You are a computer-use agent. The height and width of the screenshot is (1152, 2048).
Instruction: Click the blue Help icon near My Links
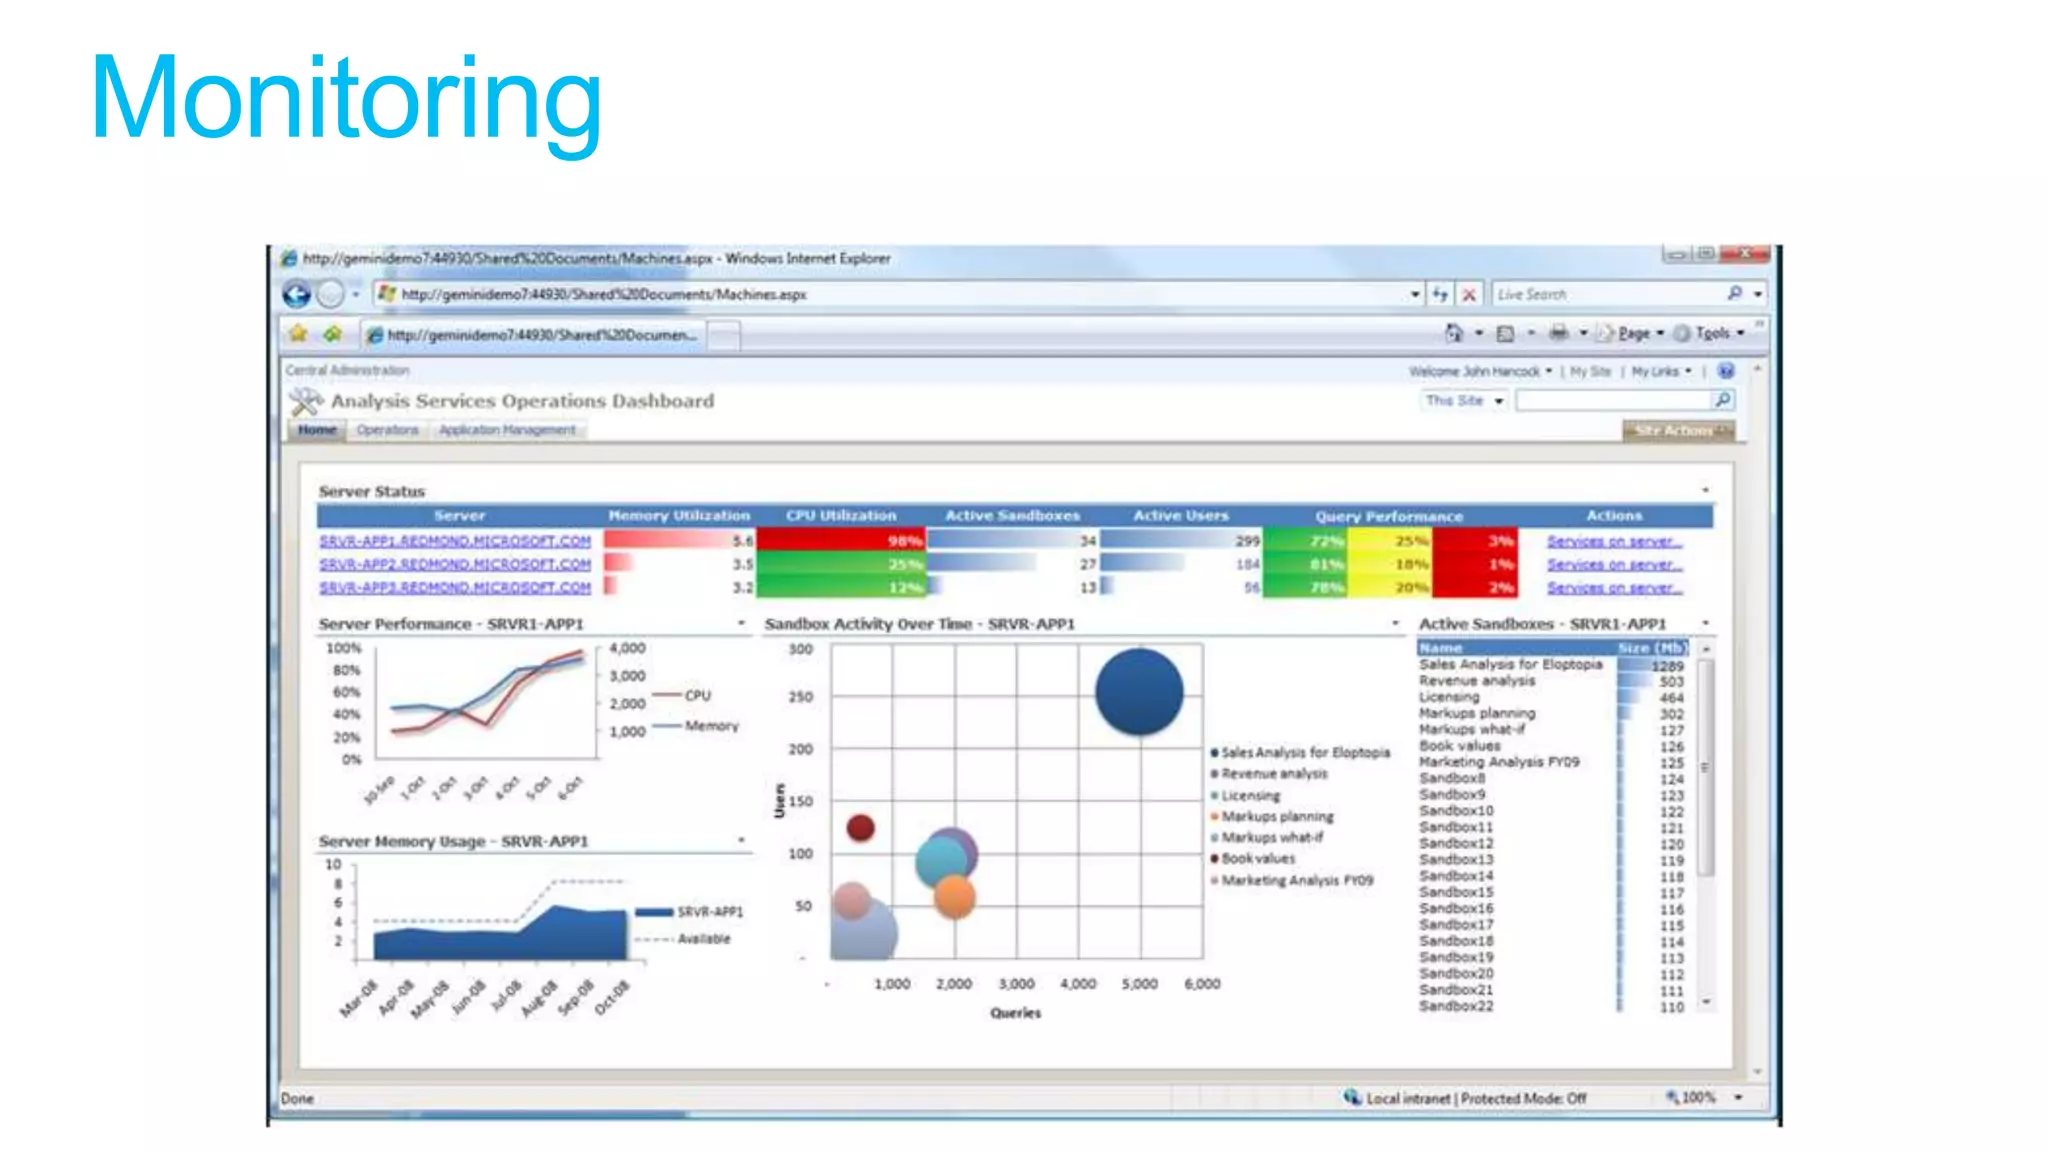pyautogui.click(x=1726, y=371)
